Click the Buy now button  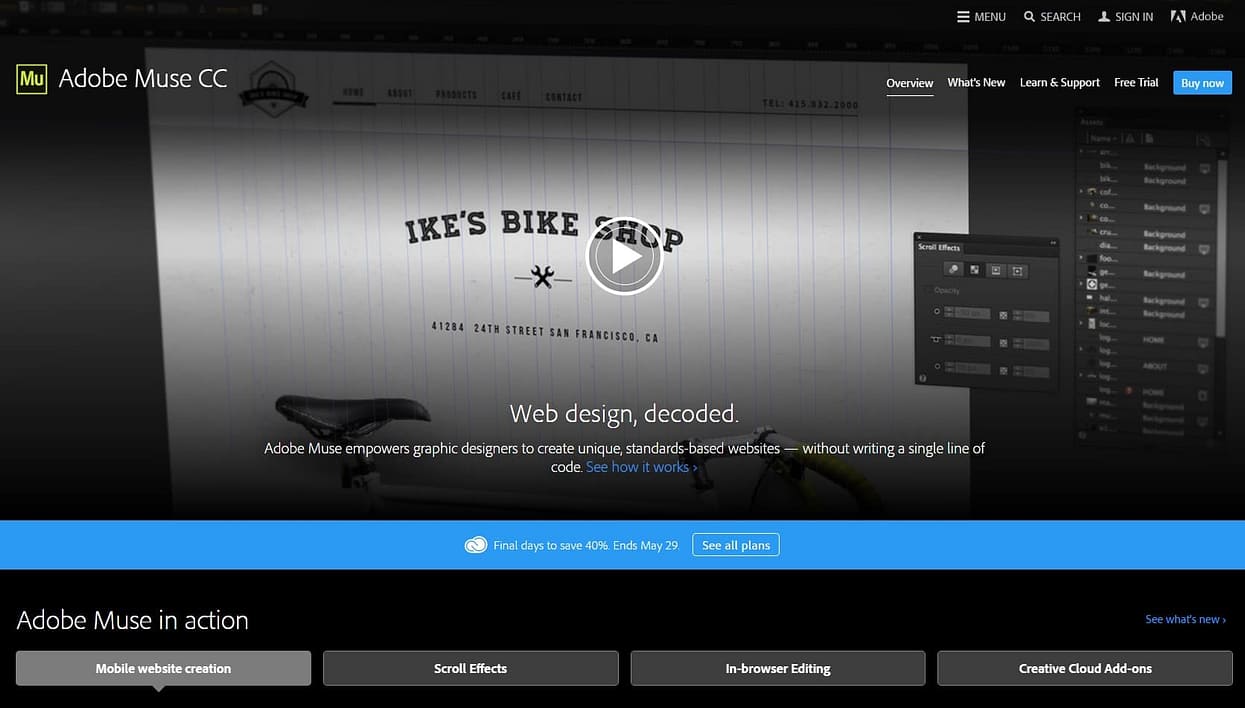pos(1202,83)
